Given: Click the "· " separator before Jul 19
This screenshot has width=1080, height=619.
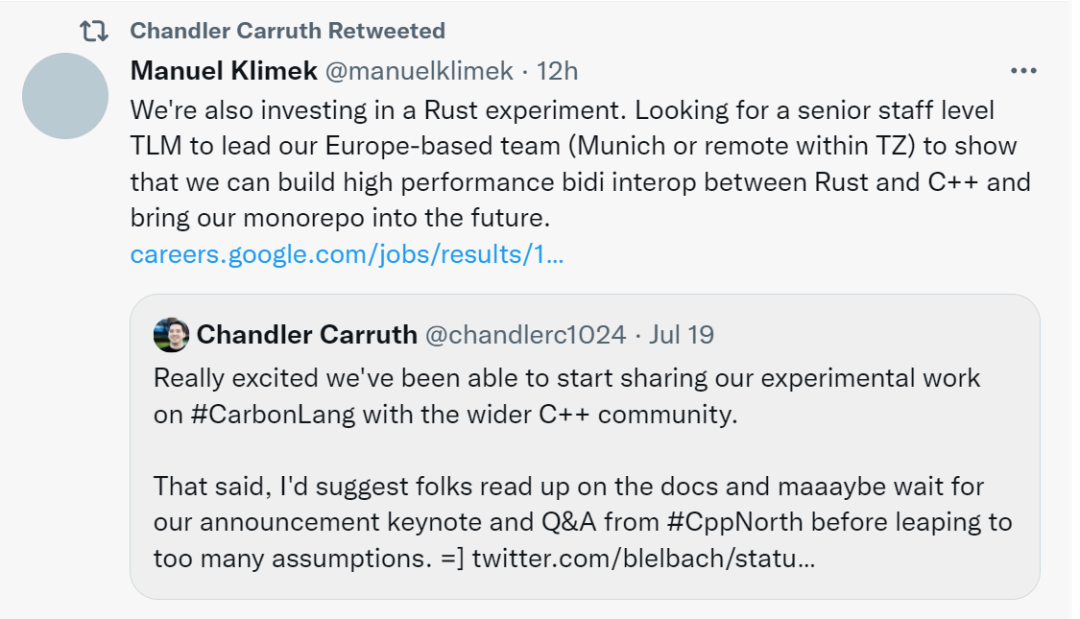Looking at the screenshot, I should tap(638, 335).
